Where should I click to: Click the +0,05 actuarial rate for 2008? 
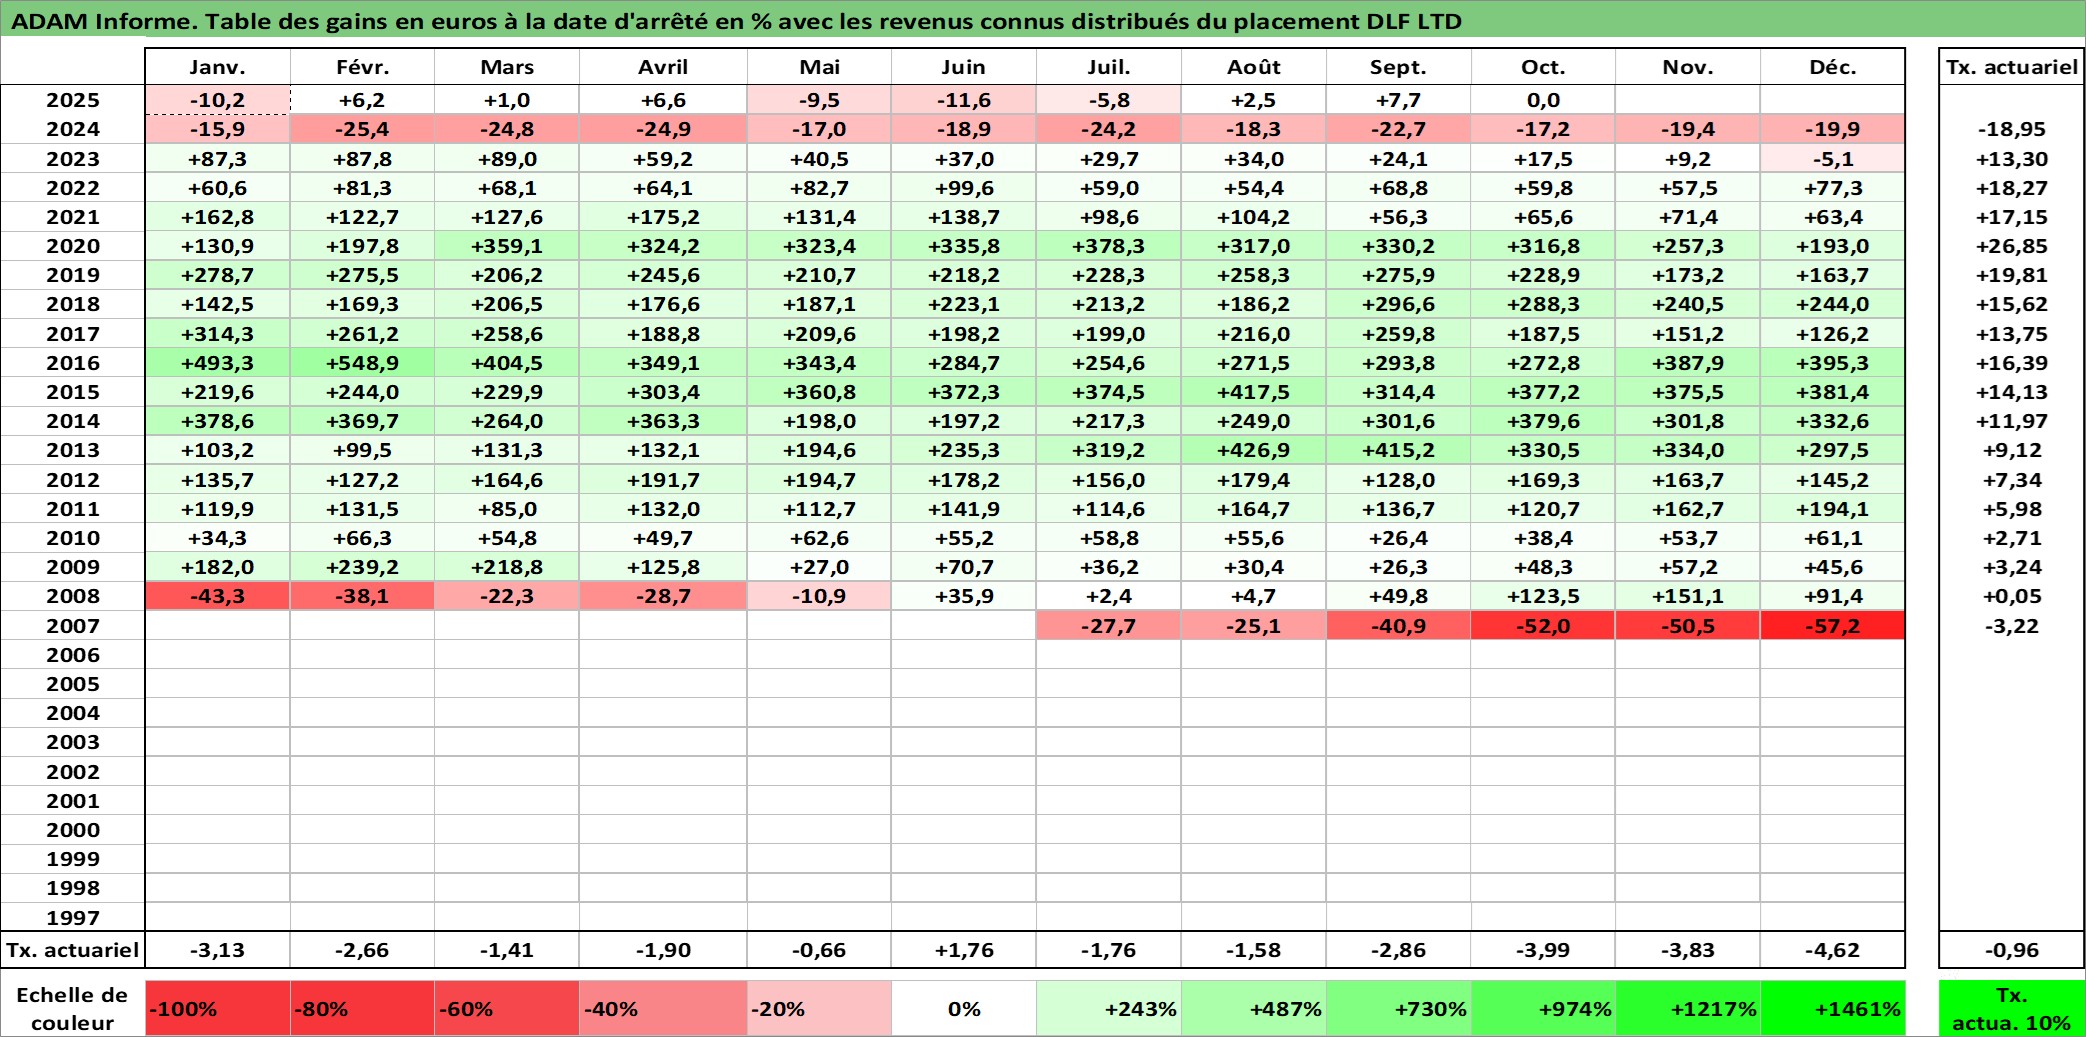pyautogui.click(x=2011, y=596)
